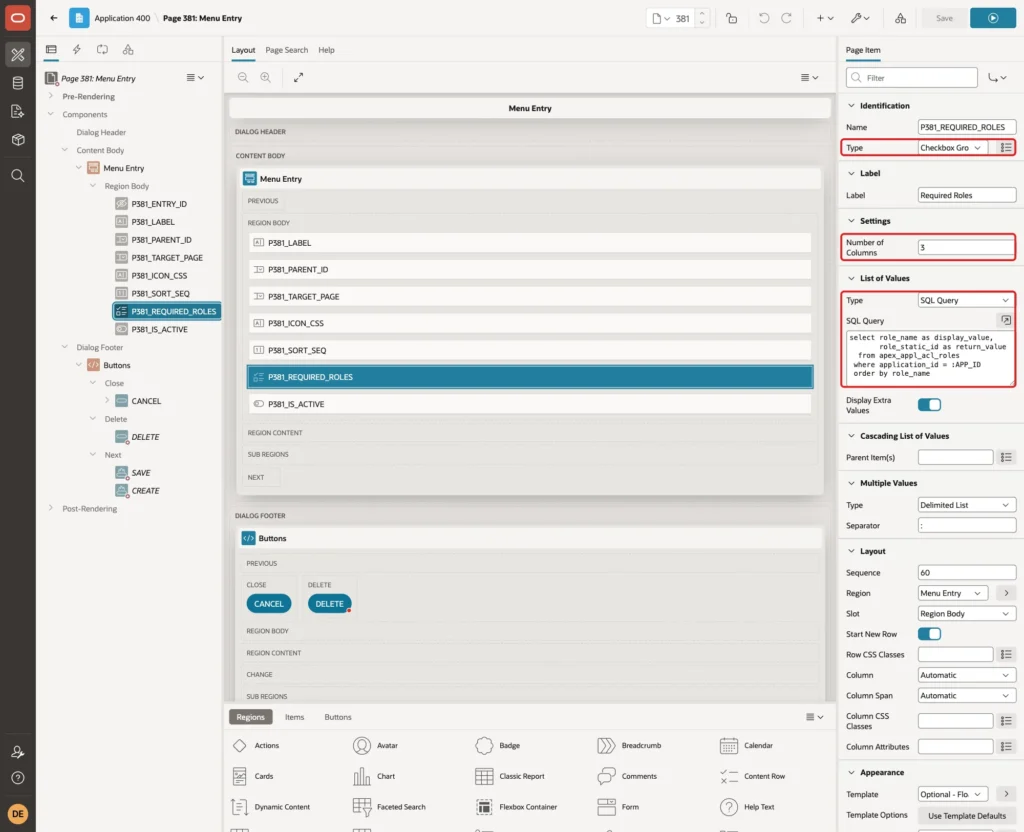Go back with the left arrow icon
The image size is (1024, 832).
[54, 18]
